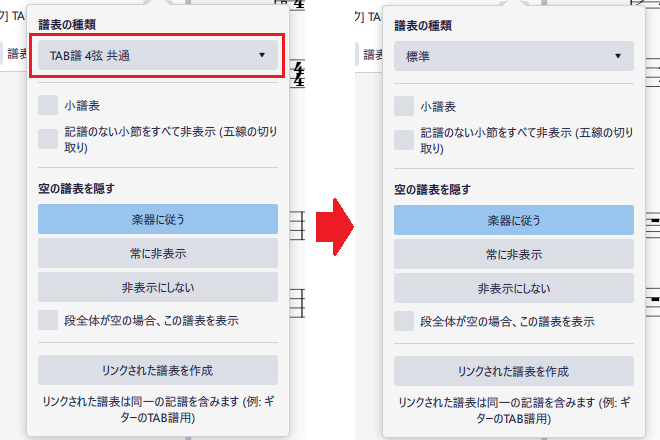Toggle 段全体が空の場合 checkbox in the 標準 panel

[x=404, y=320]
